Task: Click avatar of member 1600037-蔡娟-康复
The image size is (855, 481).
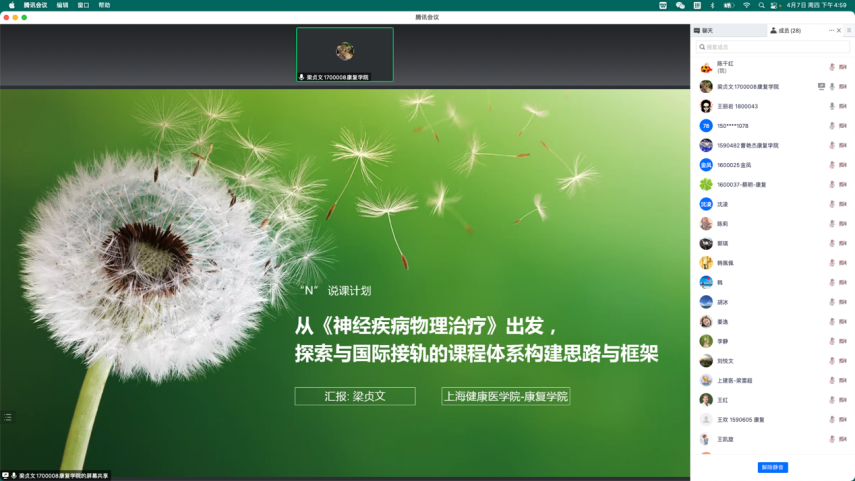Action: click(706, 185)
